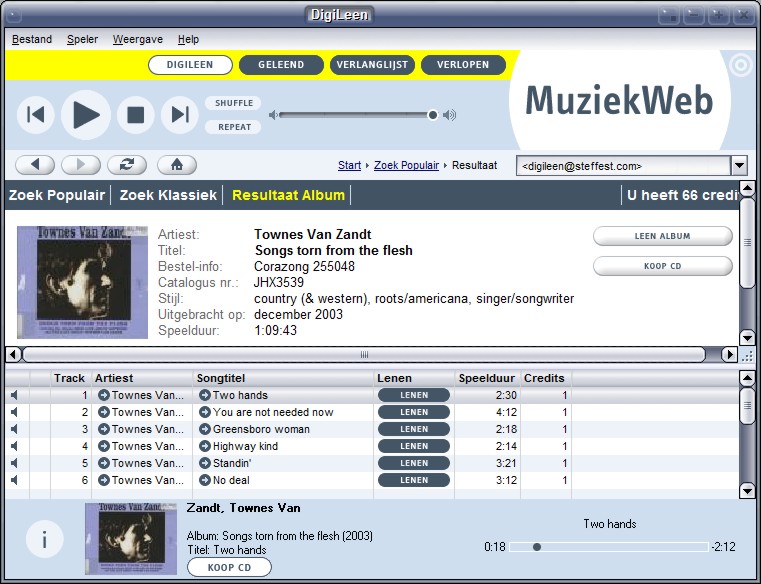Go to the home page icon

point(177,165)
